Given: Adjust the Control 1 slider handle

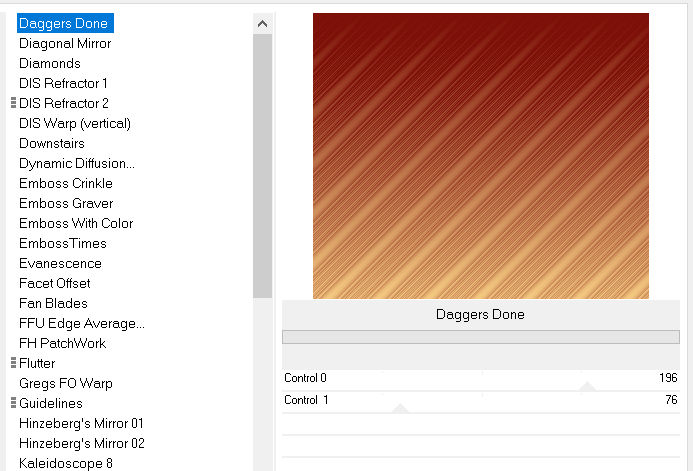Looking at the screenshot, I should click(x=400, y=408).
